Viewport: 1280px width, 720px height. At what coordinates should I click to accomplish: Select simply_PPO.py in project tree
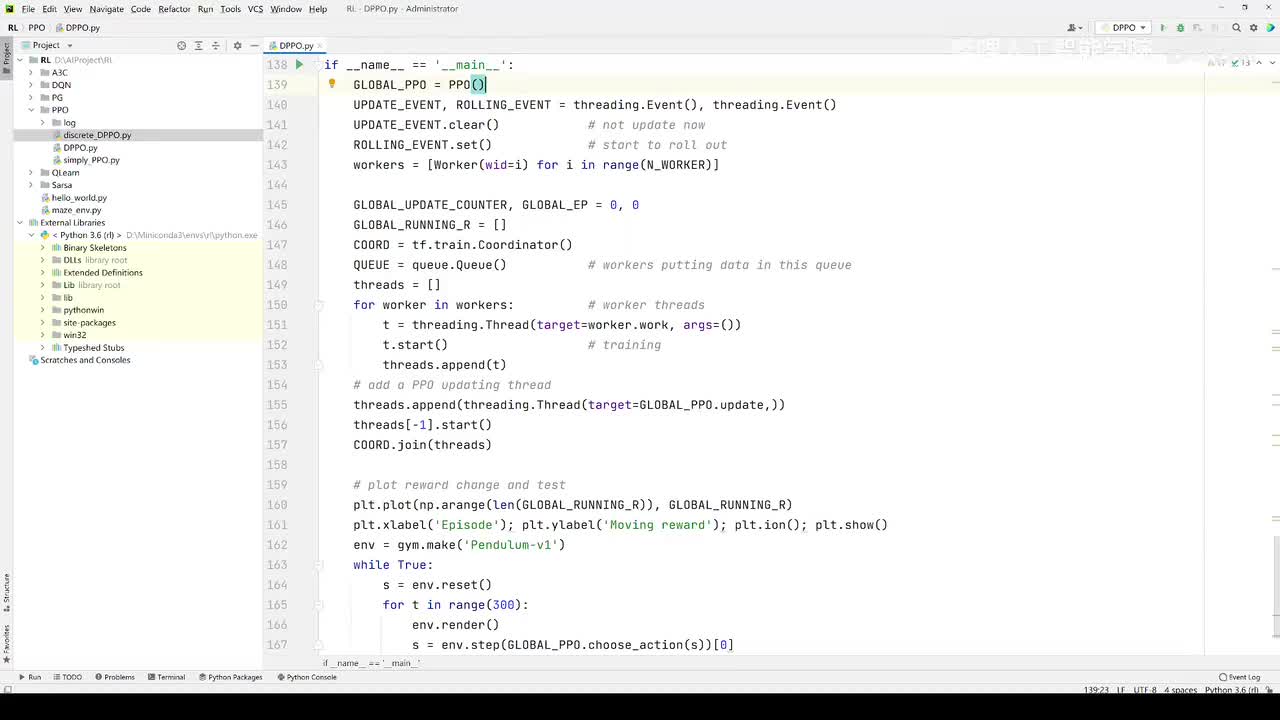click(91, 160)
